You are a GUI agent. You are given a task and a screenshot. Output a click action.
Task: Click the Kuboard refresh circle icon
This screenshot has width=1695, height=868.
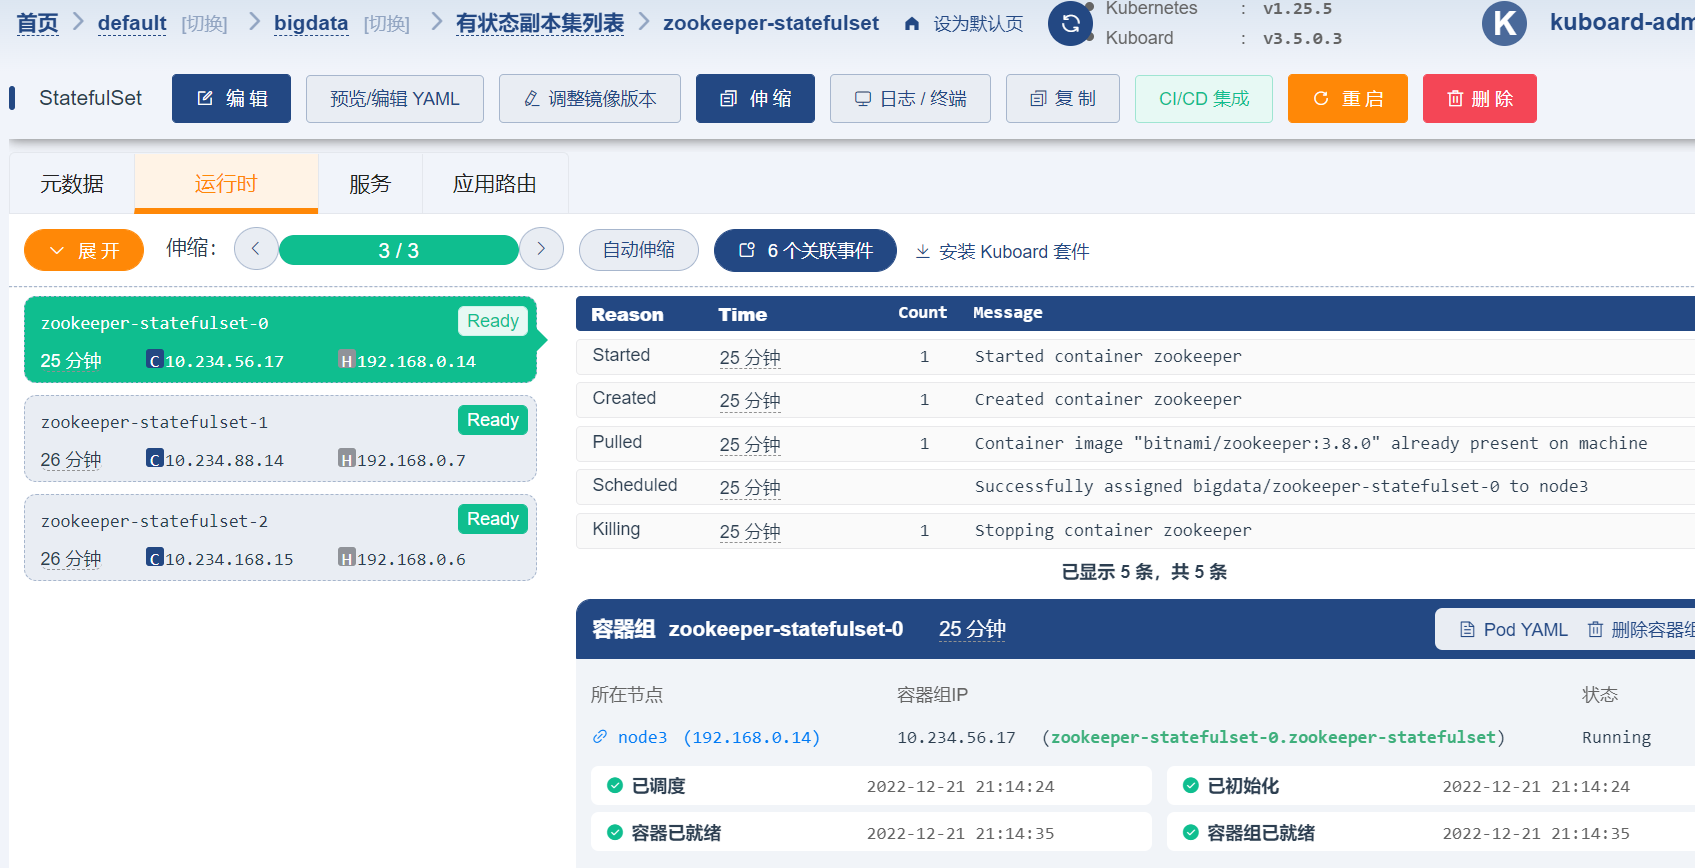pos(1070,24)
